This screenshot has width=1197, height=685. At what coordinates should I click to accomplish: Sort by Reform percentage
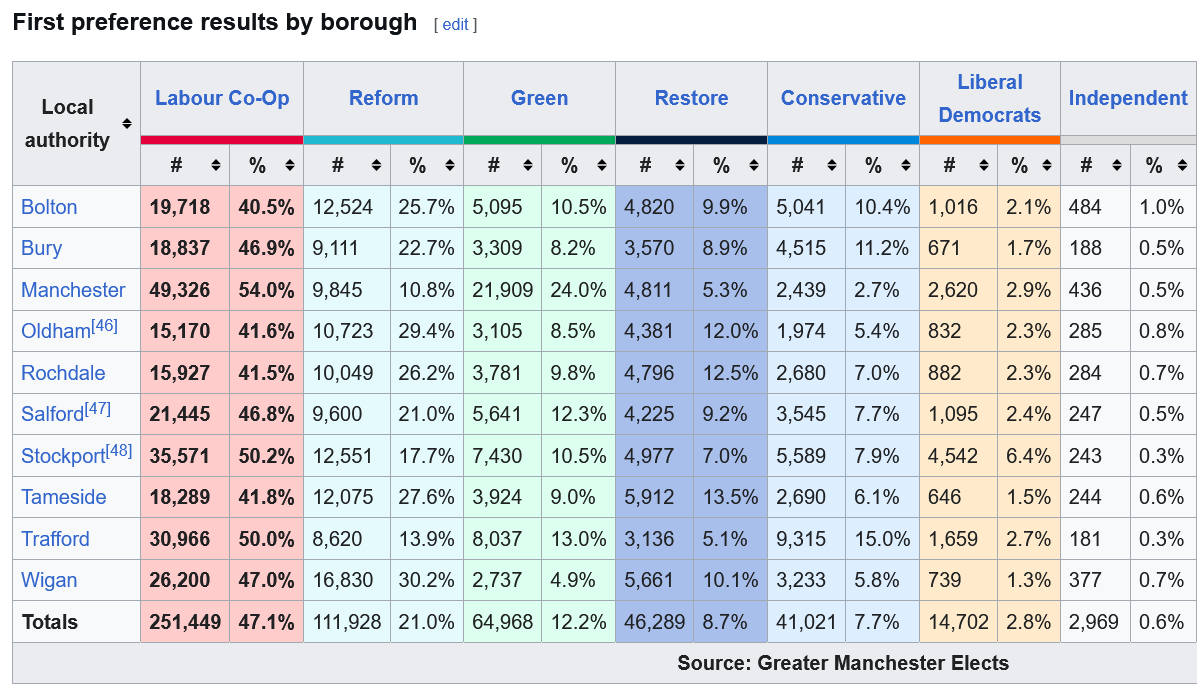450,165
